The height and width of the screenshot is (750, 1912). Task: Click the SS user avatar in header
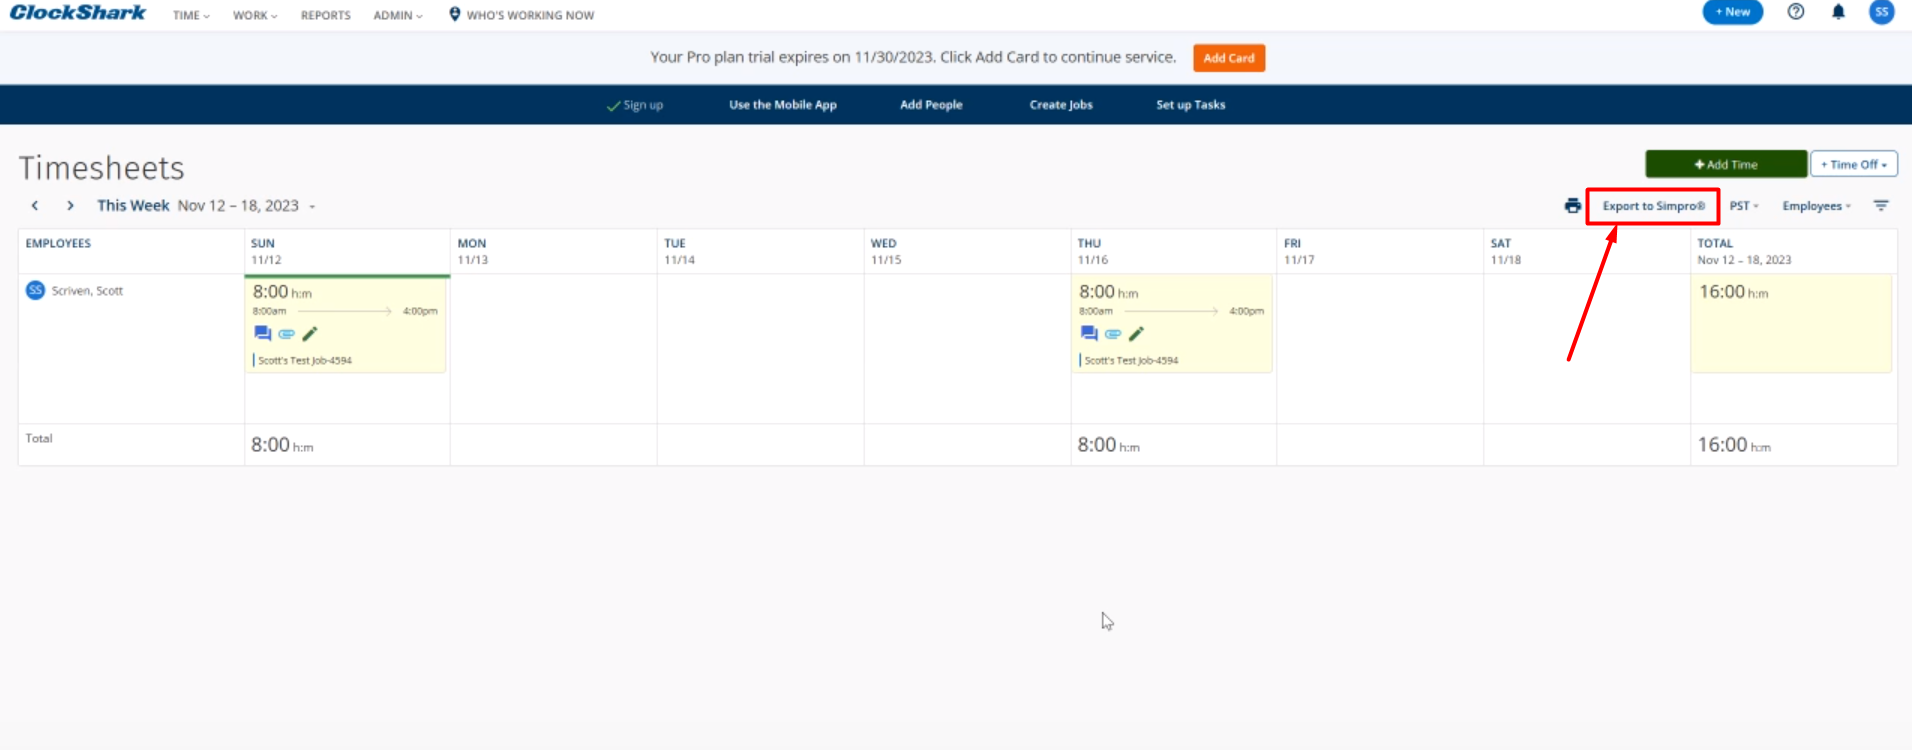coord(1881,13)
